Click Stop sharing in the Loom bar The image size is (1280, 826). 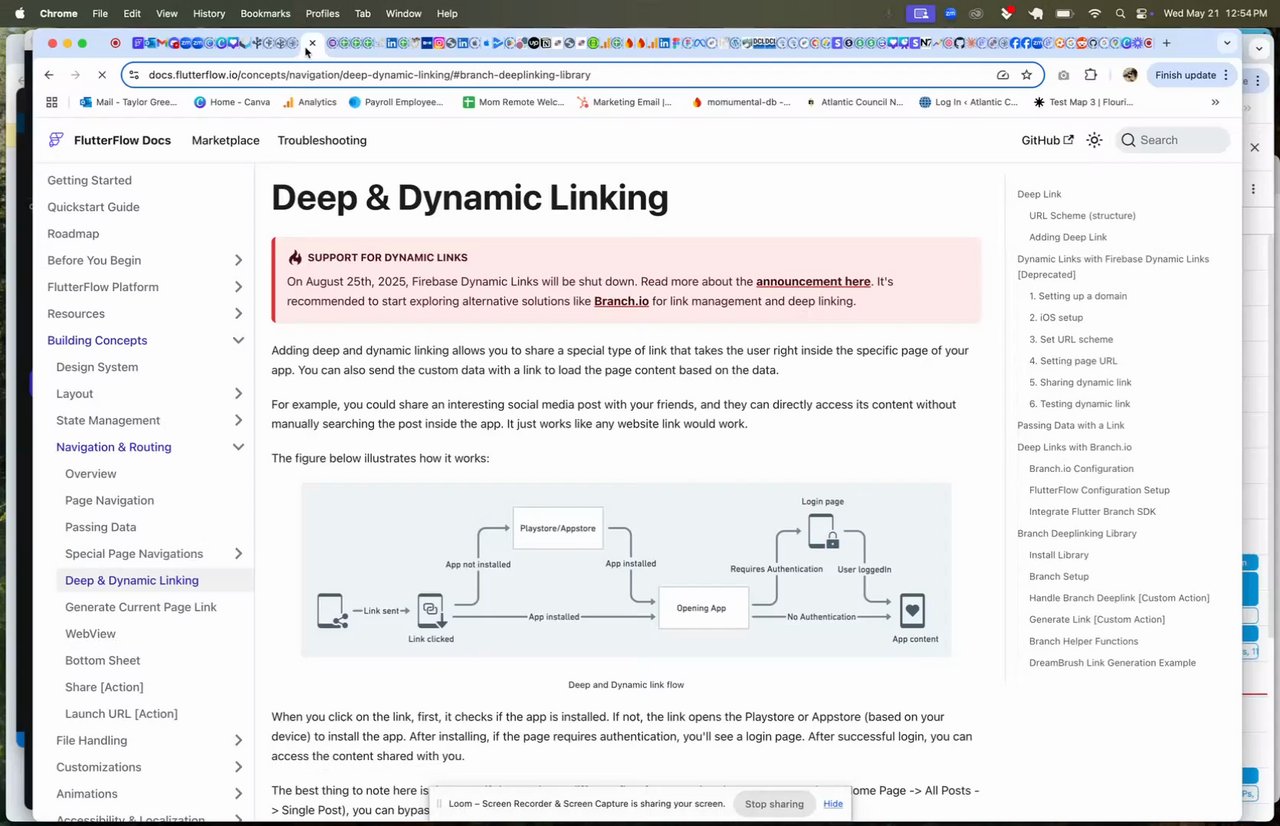tap(774, 804)
